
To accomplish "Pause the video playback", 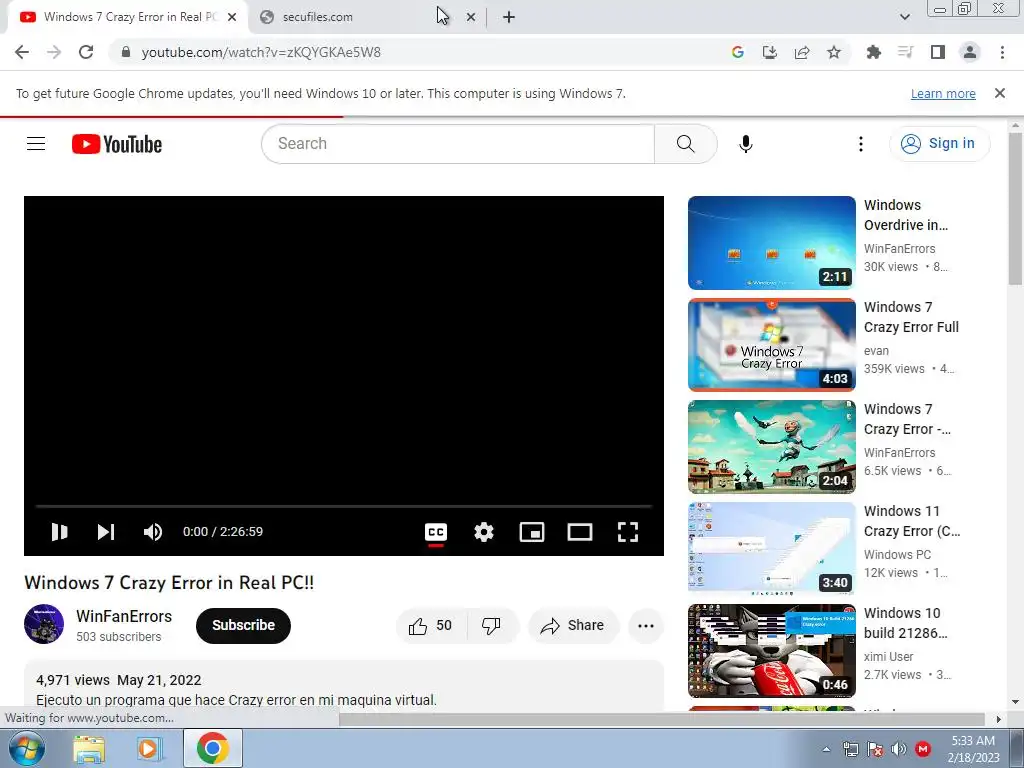I will pos(59,532).
